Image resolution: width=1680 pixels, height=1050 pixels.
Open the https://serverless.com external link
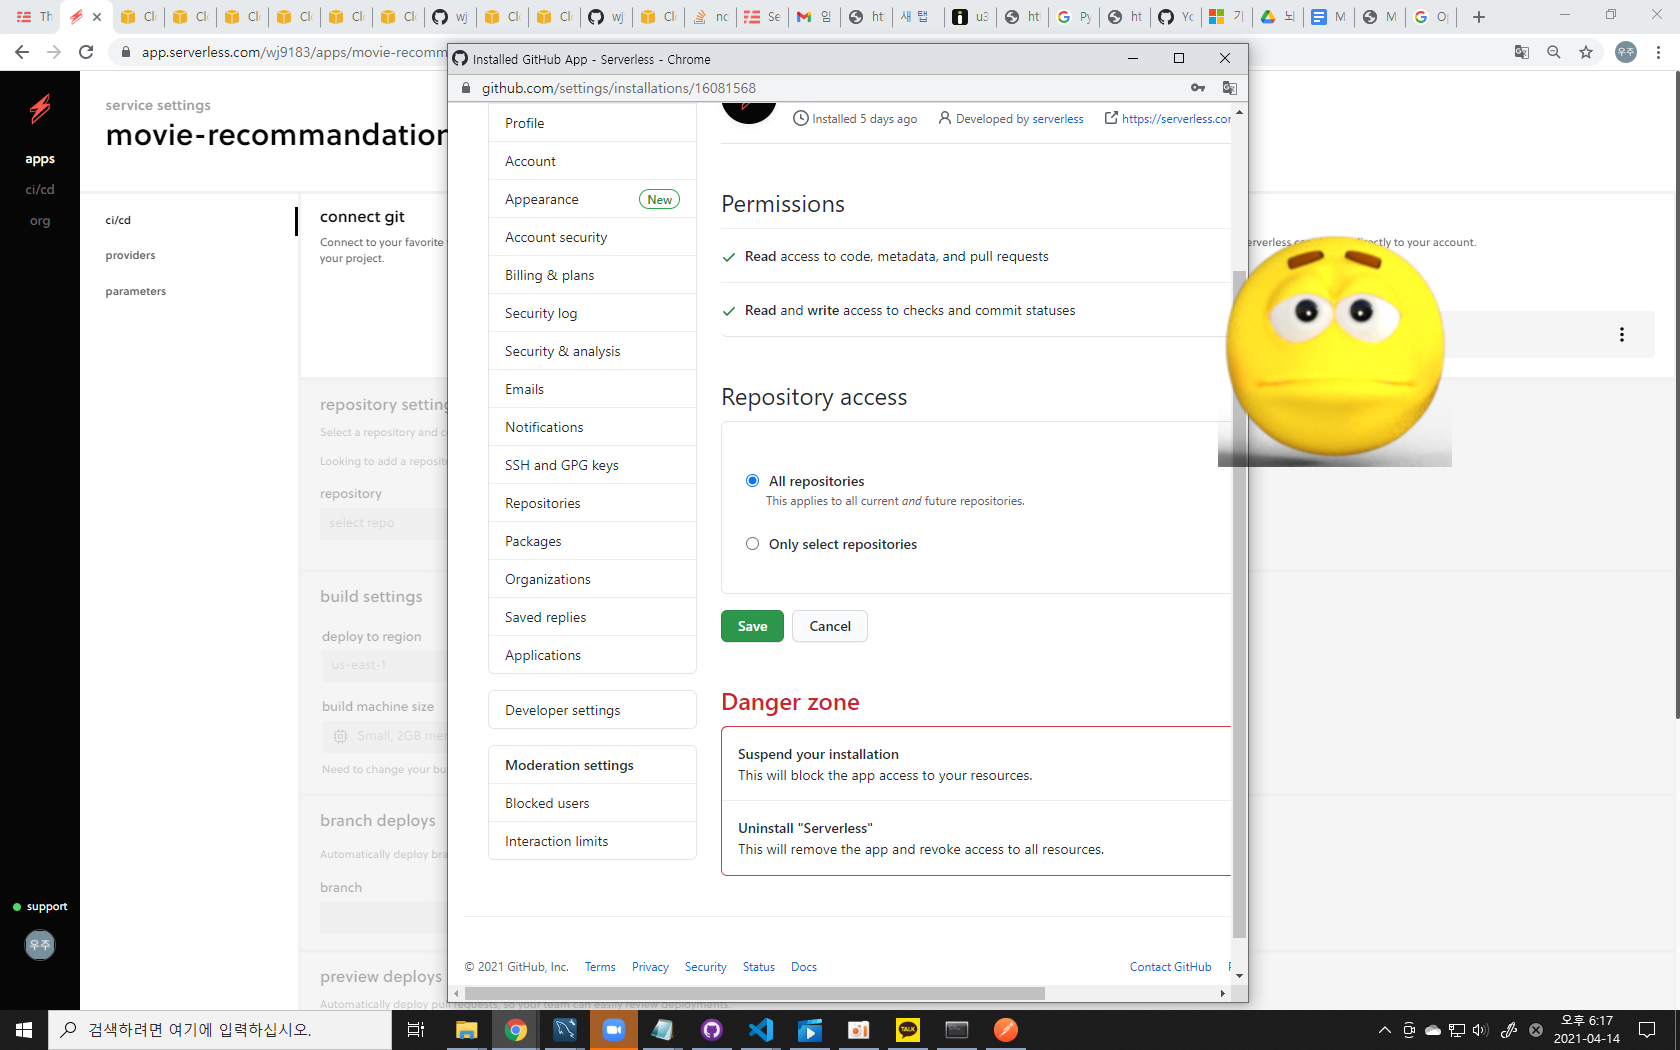coord(1176,119)
